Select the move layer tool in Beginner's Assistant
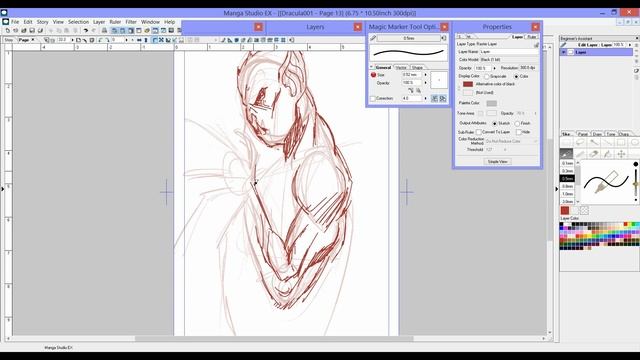 coord(621,154)
